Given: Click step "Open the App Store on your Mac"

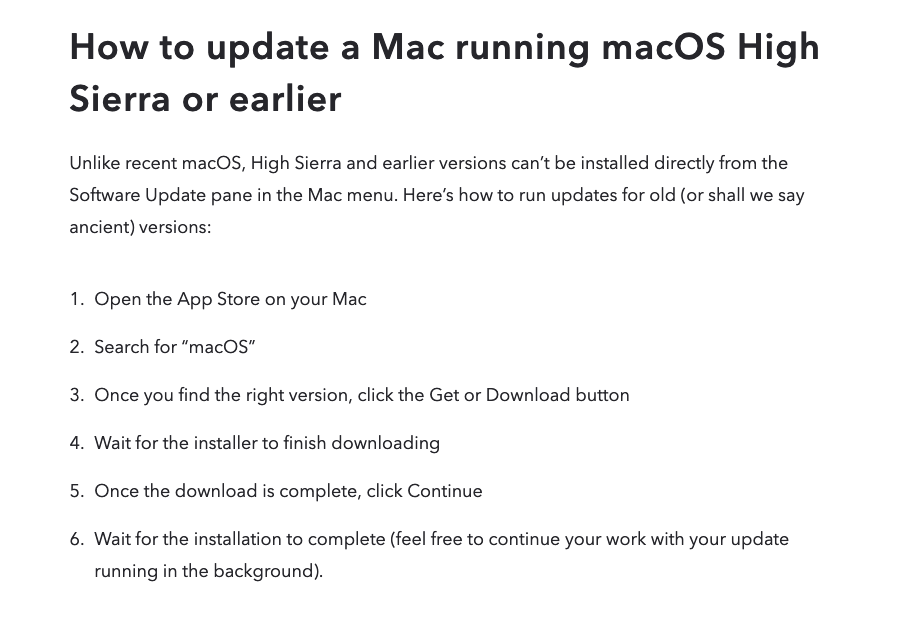Looking at the screenshot, I should (230, 299).
